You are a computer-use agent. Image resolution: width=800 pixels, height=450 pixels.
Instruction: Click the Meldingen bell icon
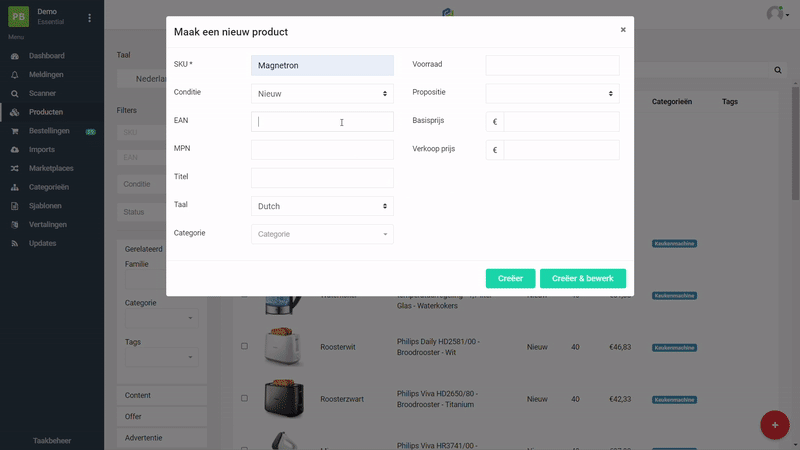pyautogui.click(x=15, y=74)
